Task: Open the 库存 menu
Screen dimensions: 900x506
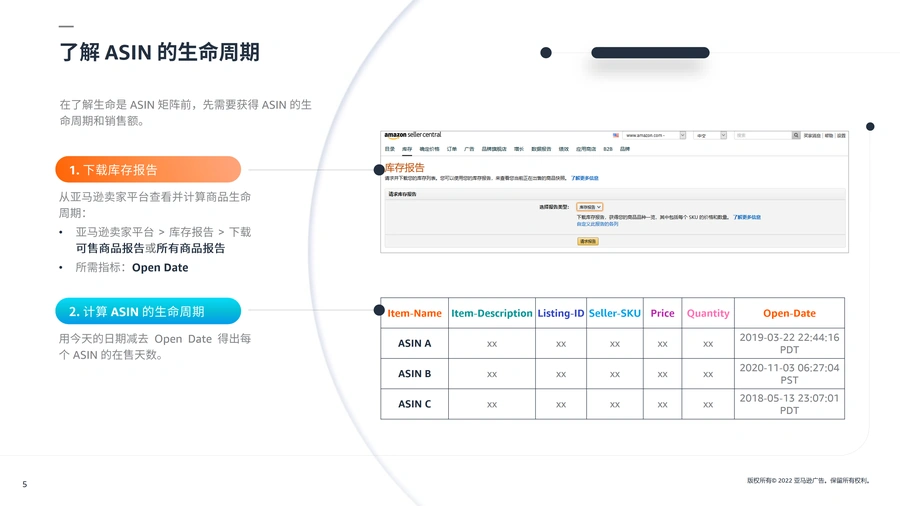Action: click(x=407, y=149)
